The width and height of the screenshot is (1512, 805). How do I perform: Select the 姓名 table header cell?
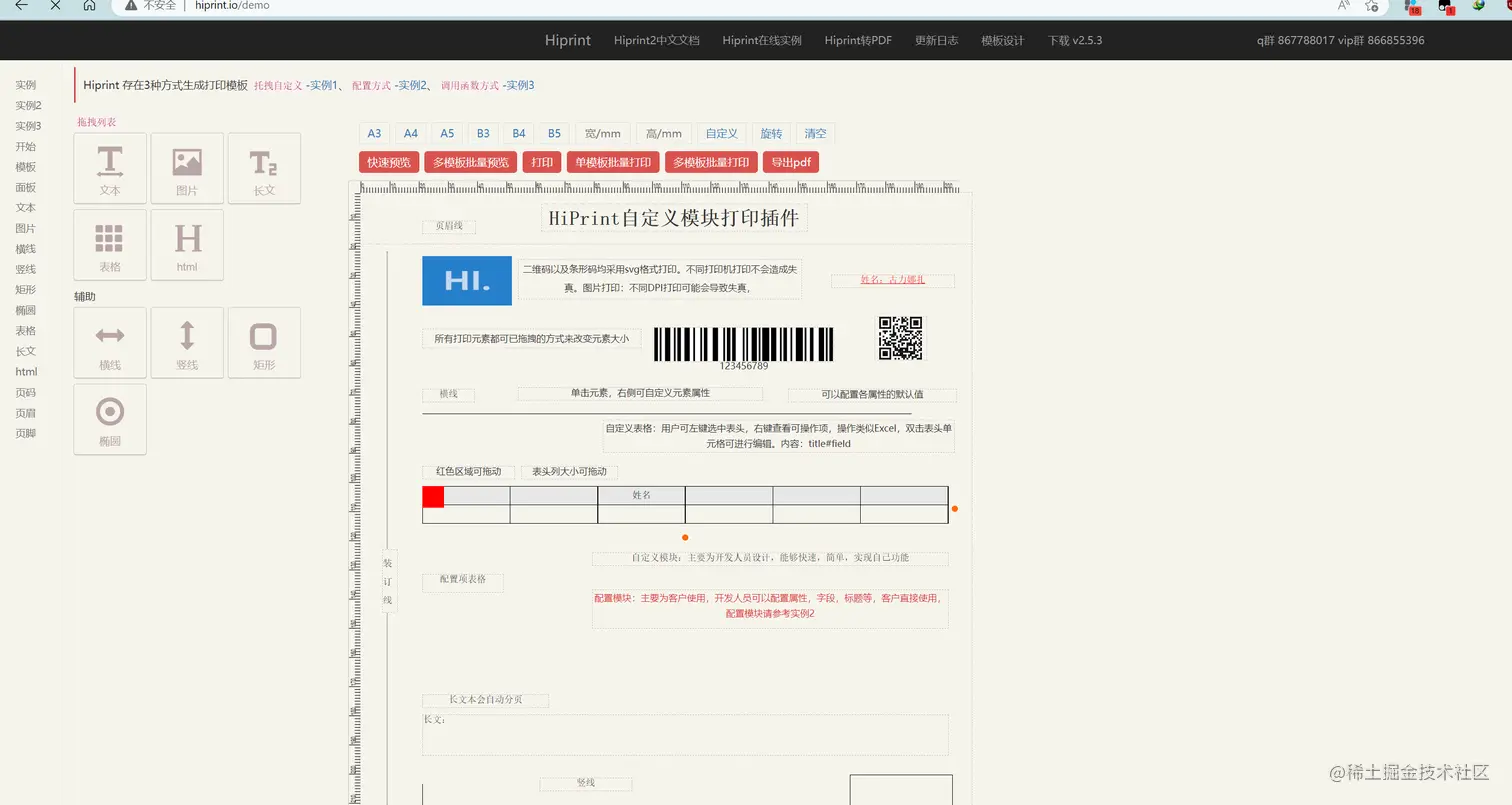(x=641, y=495)
